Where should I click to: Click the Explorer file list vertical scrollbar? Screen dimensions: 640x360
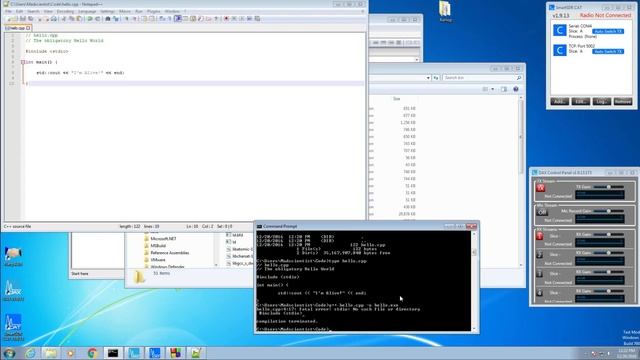click(521, 182)
